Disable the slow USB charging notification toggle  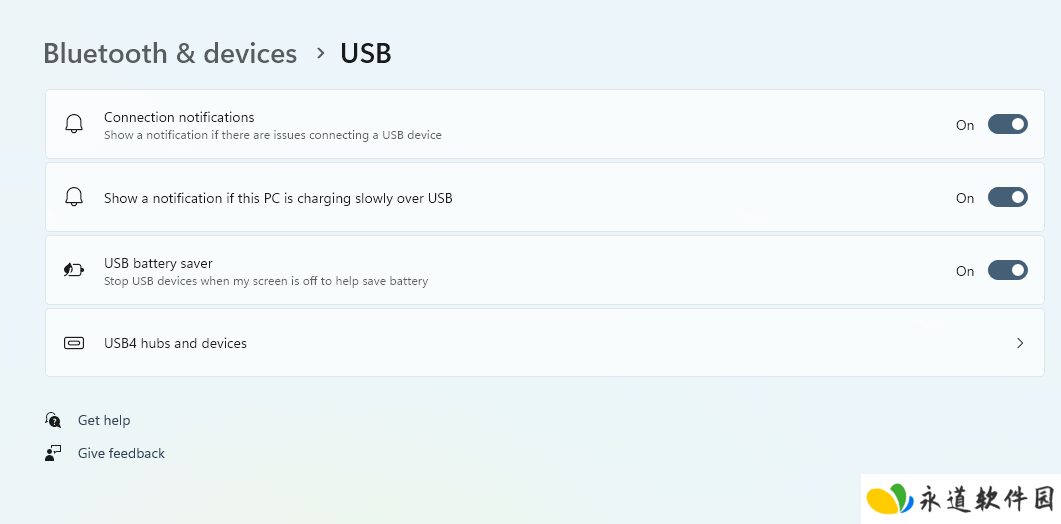(x=1008, y=197)
